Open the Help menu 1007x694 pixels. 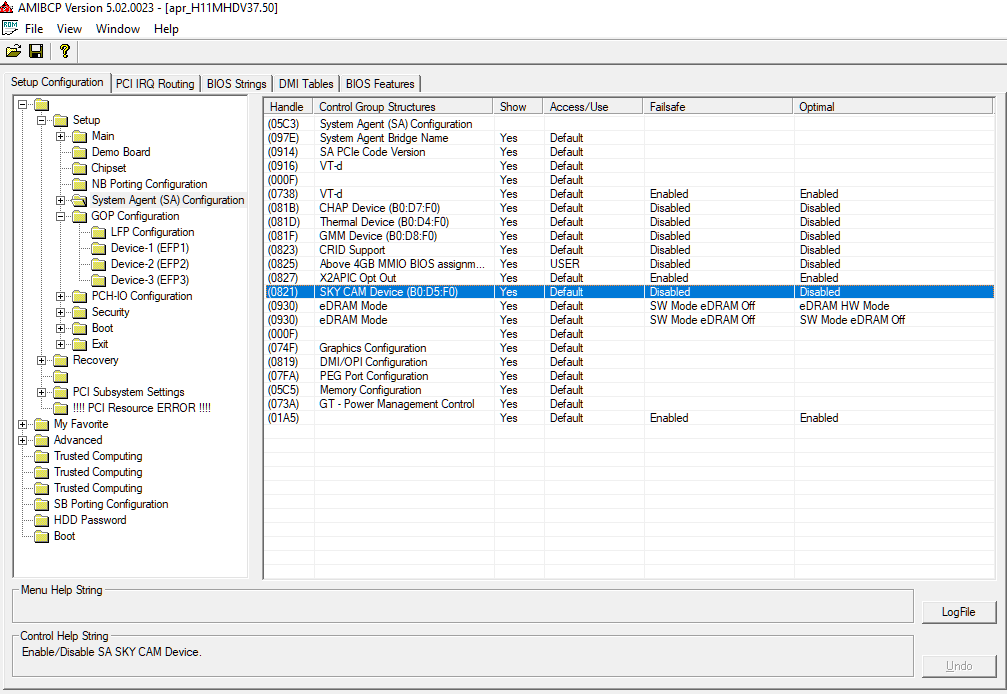click(166, 29)
